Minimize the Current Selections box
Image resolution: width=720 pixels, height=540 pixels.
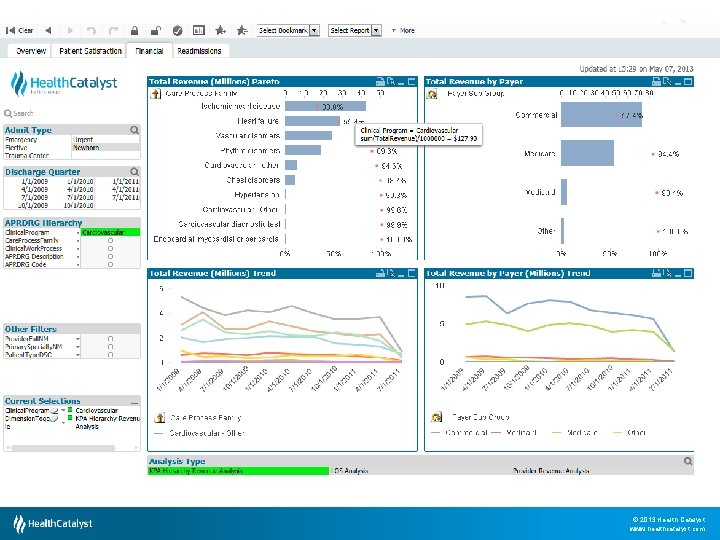pyautogui.click(x=135, y=401)
